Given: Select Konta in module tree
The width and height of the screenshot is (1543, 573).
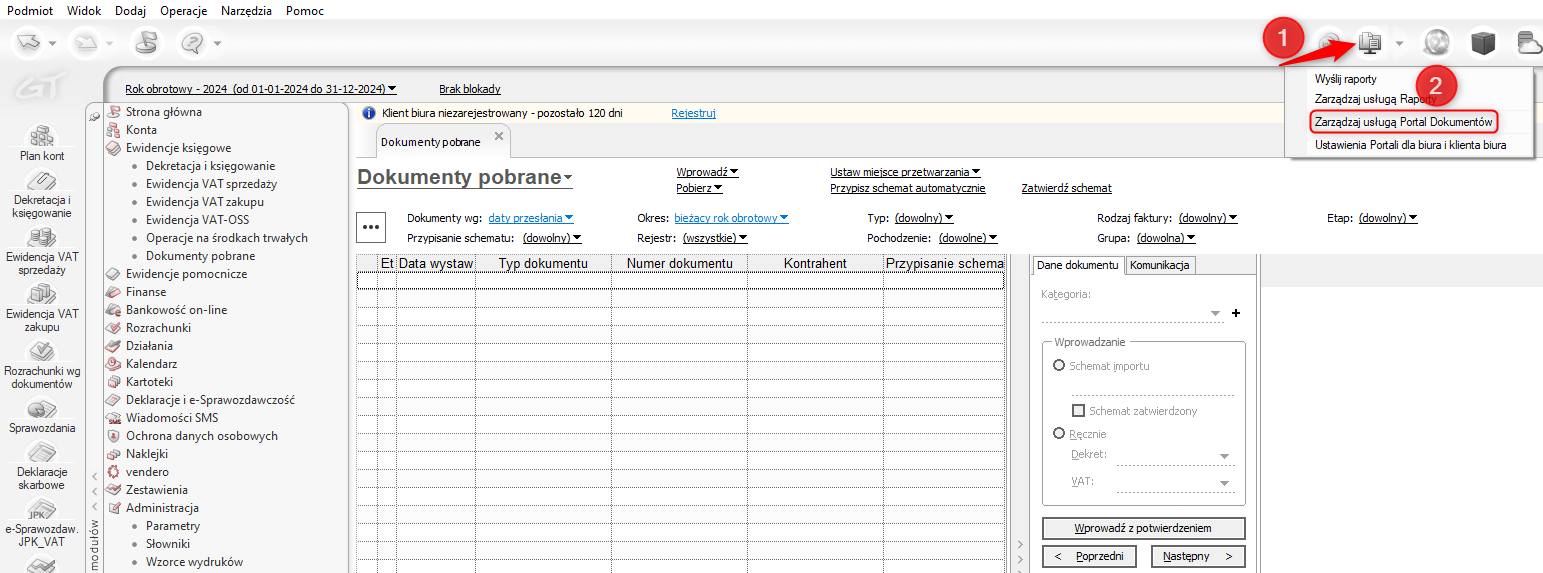Looking at the screenshot, I should (x=141, y=130).
